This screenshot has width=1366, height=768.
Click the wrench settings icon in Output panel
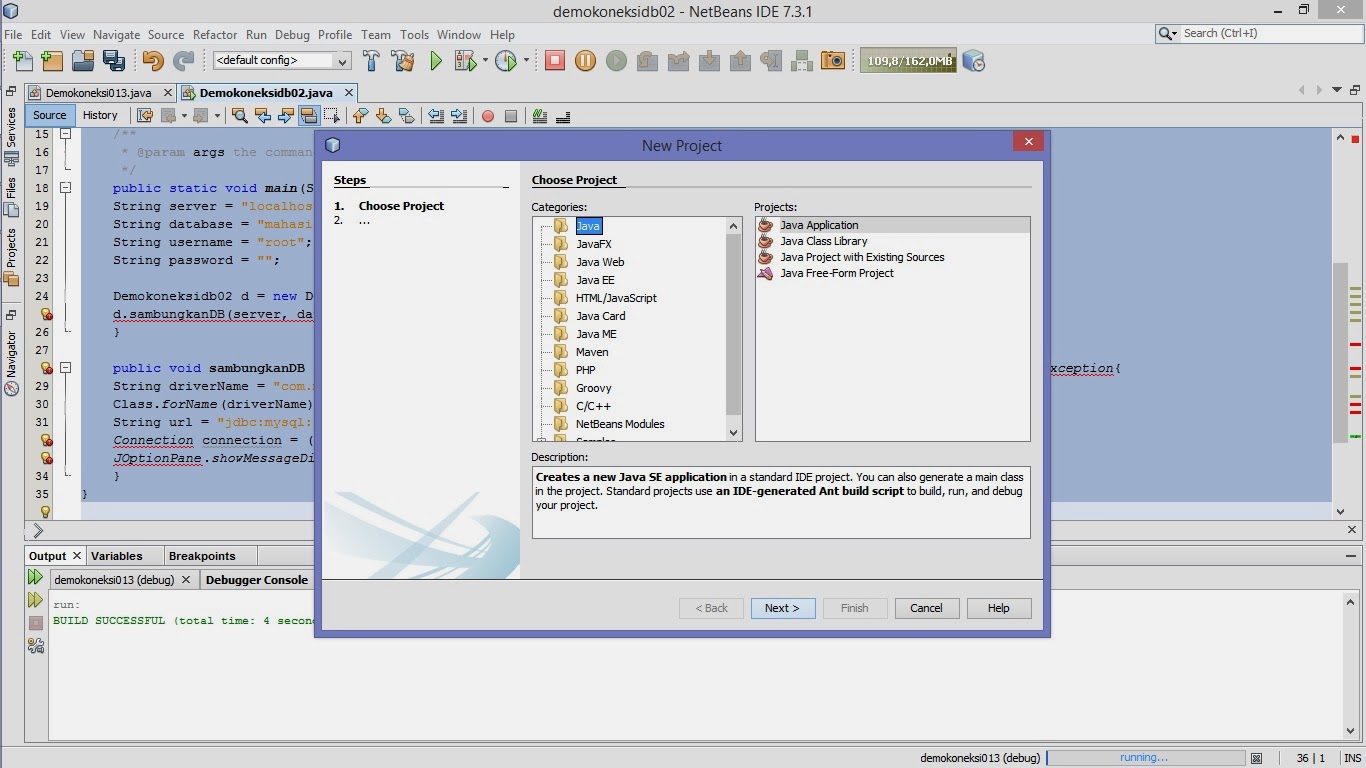[x=36, y=646]
